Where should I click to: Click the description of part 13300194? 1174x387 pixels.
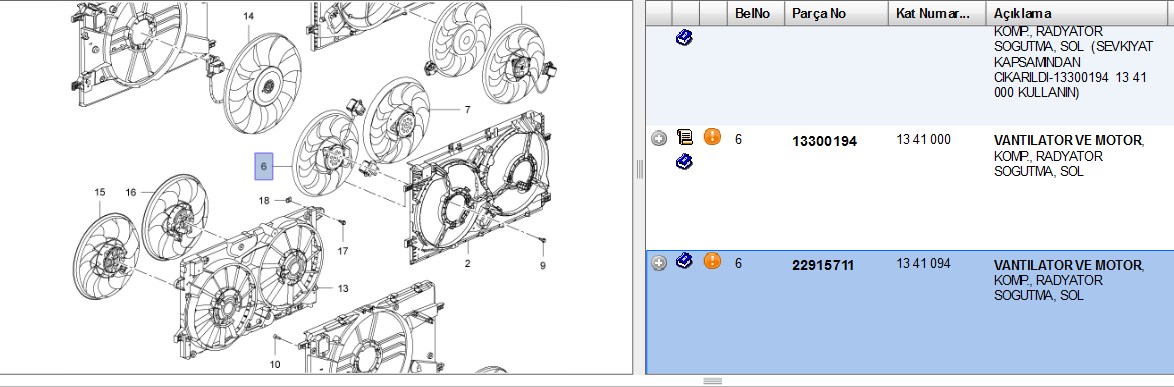pyautogui.click(x=1069, y=156)
